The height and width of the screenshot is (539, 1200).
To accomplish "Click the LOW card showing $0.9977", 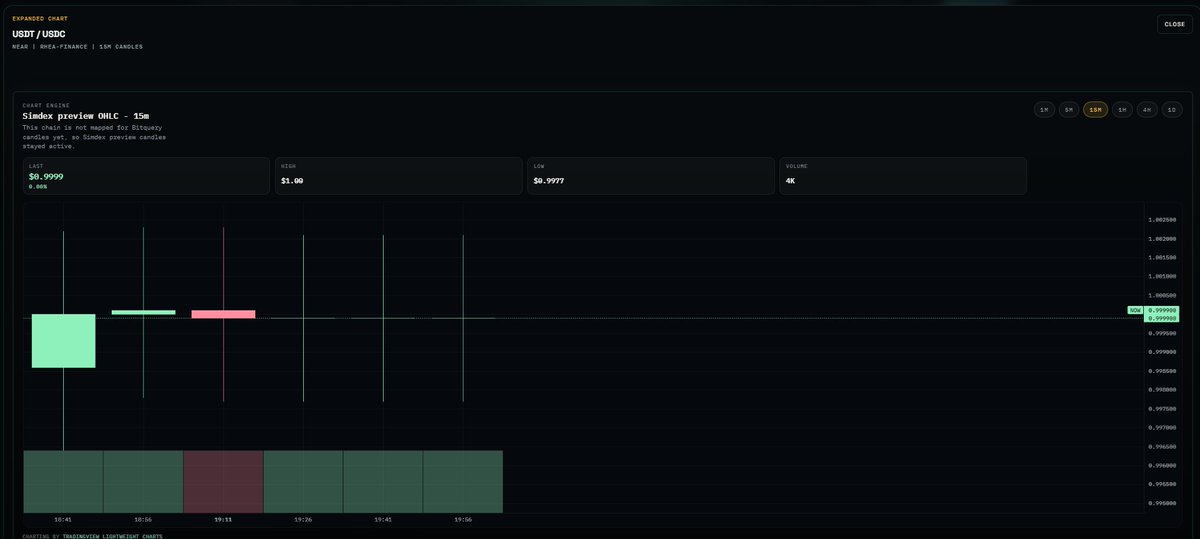I will [650, 176].
